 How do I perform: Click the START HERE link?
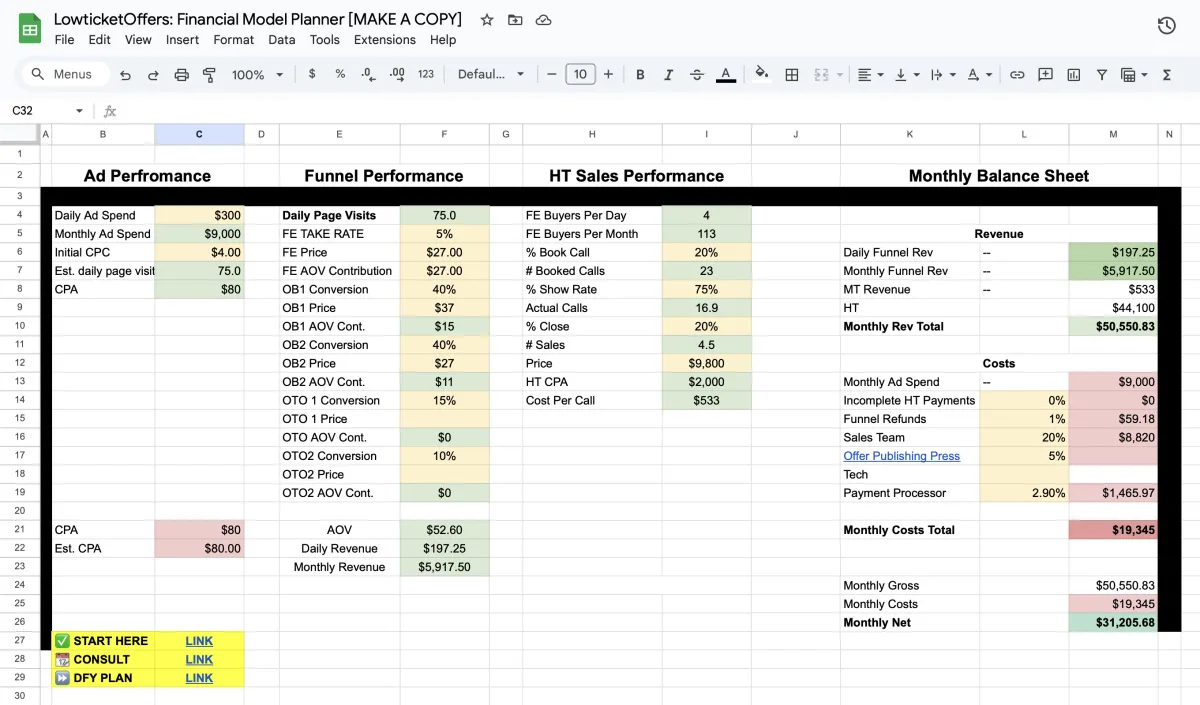click(199, 641)
